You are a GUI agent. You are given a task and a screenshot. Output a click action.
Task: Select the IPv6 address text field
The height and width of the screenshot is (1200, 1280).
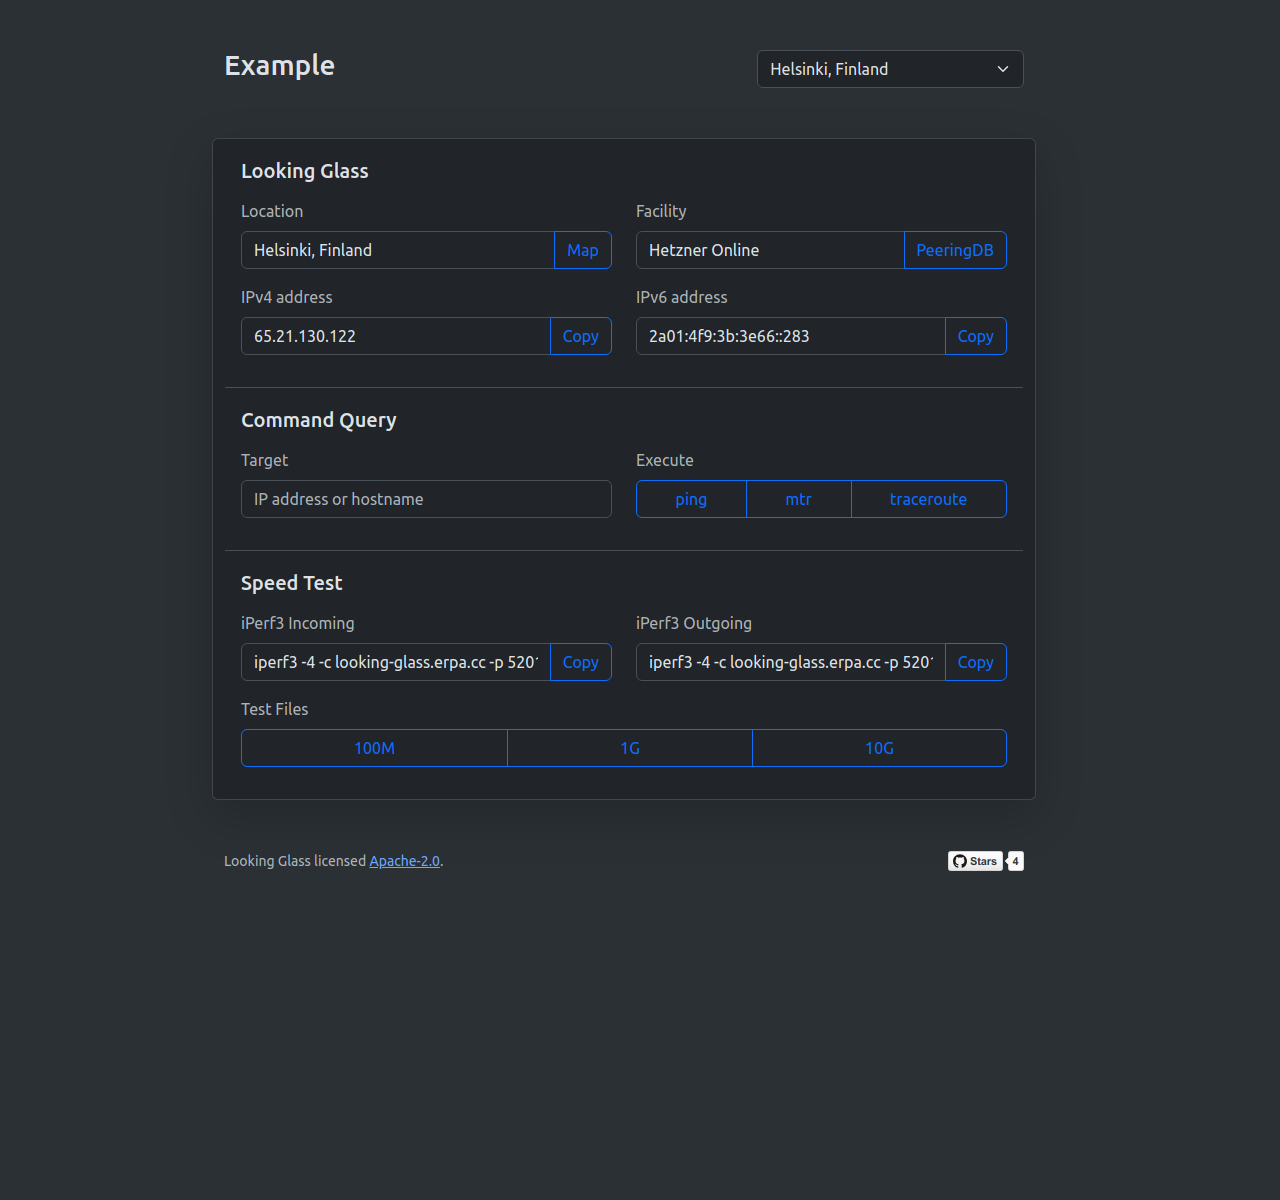(790, 336)
